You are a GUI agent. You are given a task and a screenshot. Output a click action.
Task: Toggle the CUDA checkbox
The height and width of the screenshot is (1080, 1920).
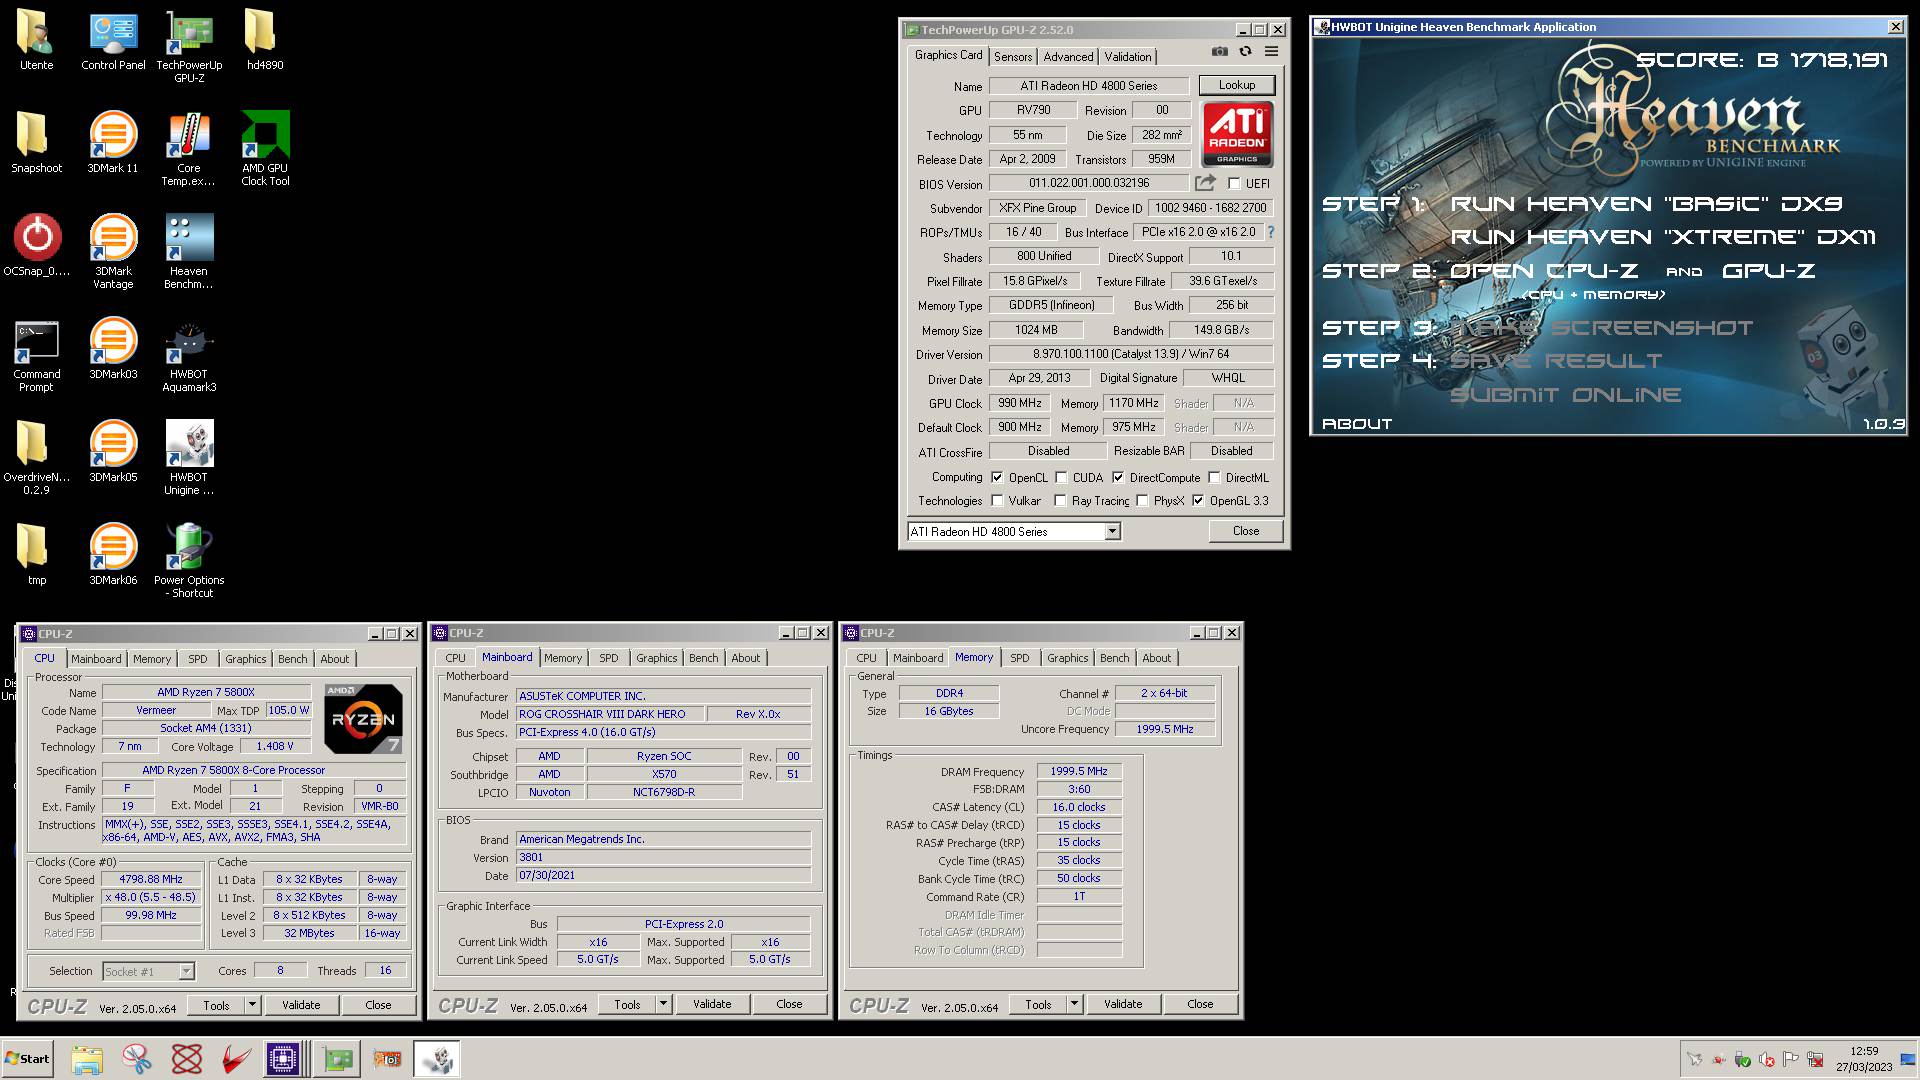(1061, 478)
